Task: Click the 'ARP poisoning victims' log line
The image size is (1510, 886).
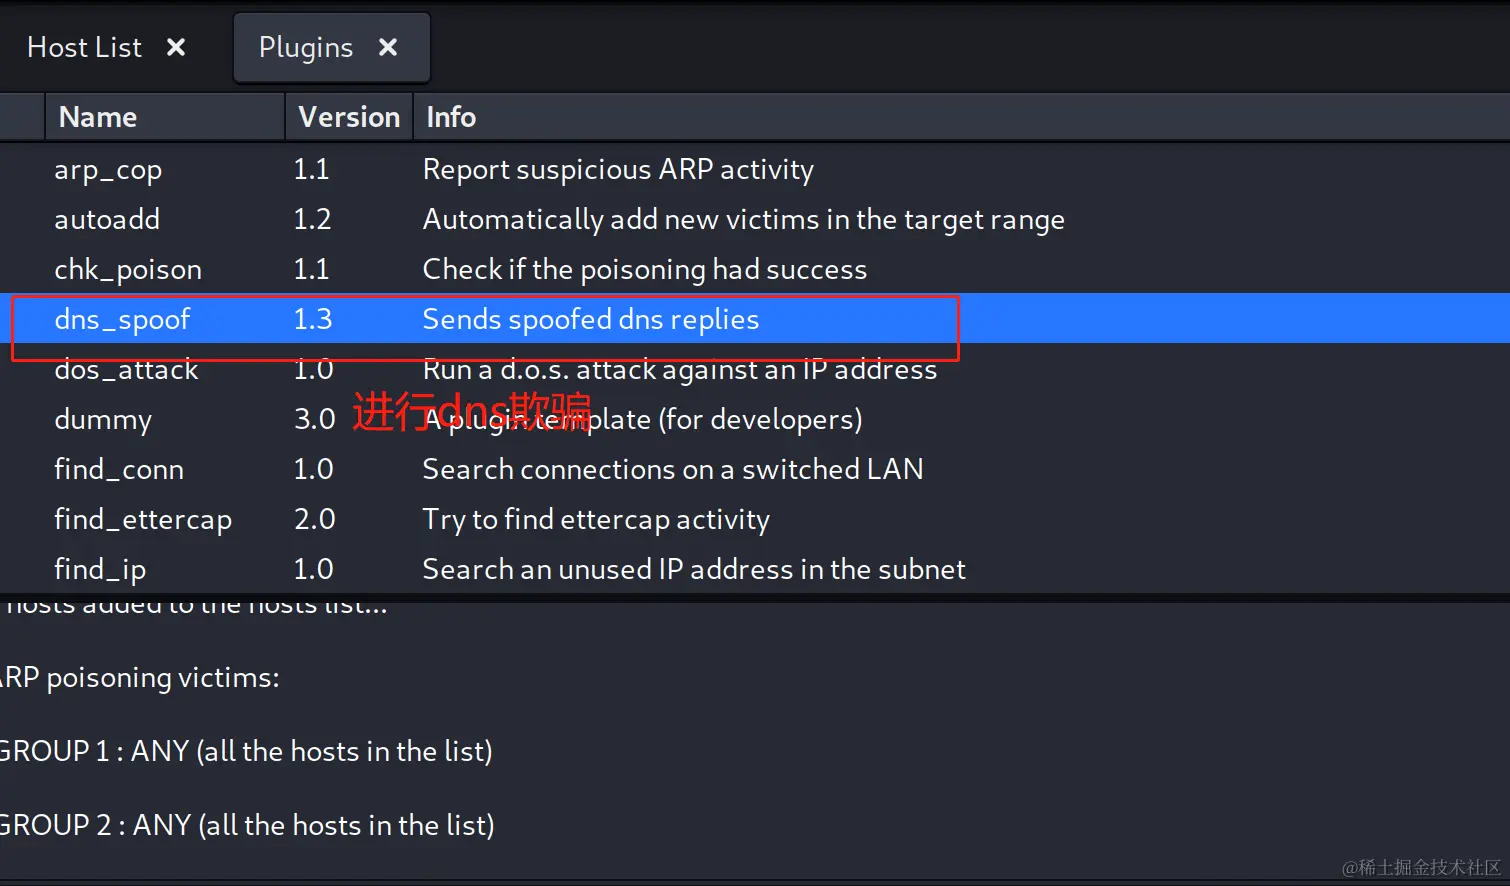Action: 139,678
